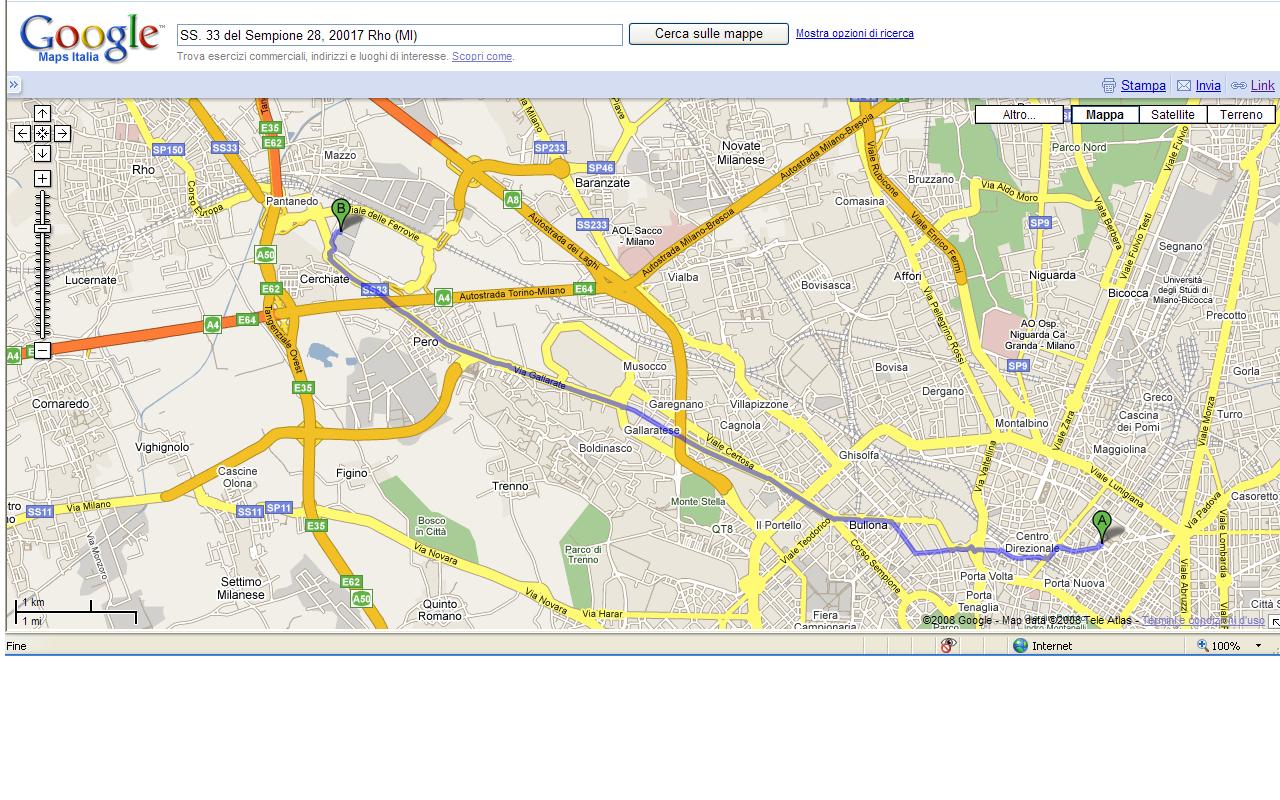Click the Lucernate label on map

91,280
